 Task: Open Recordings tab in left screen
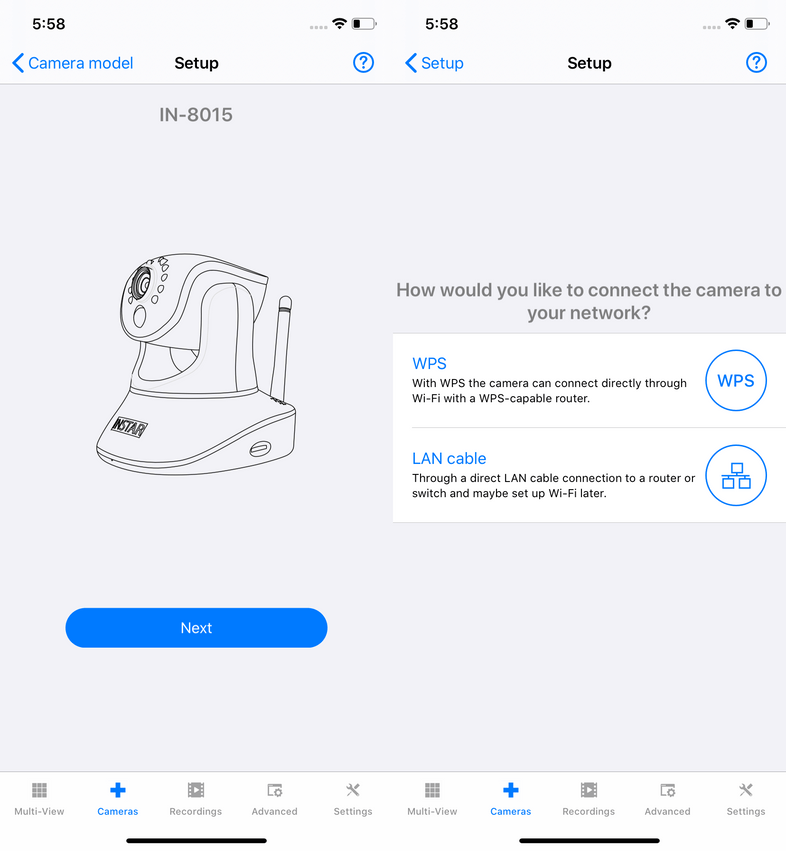[195, 799]
